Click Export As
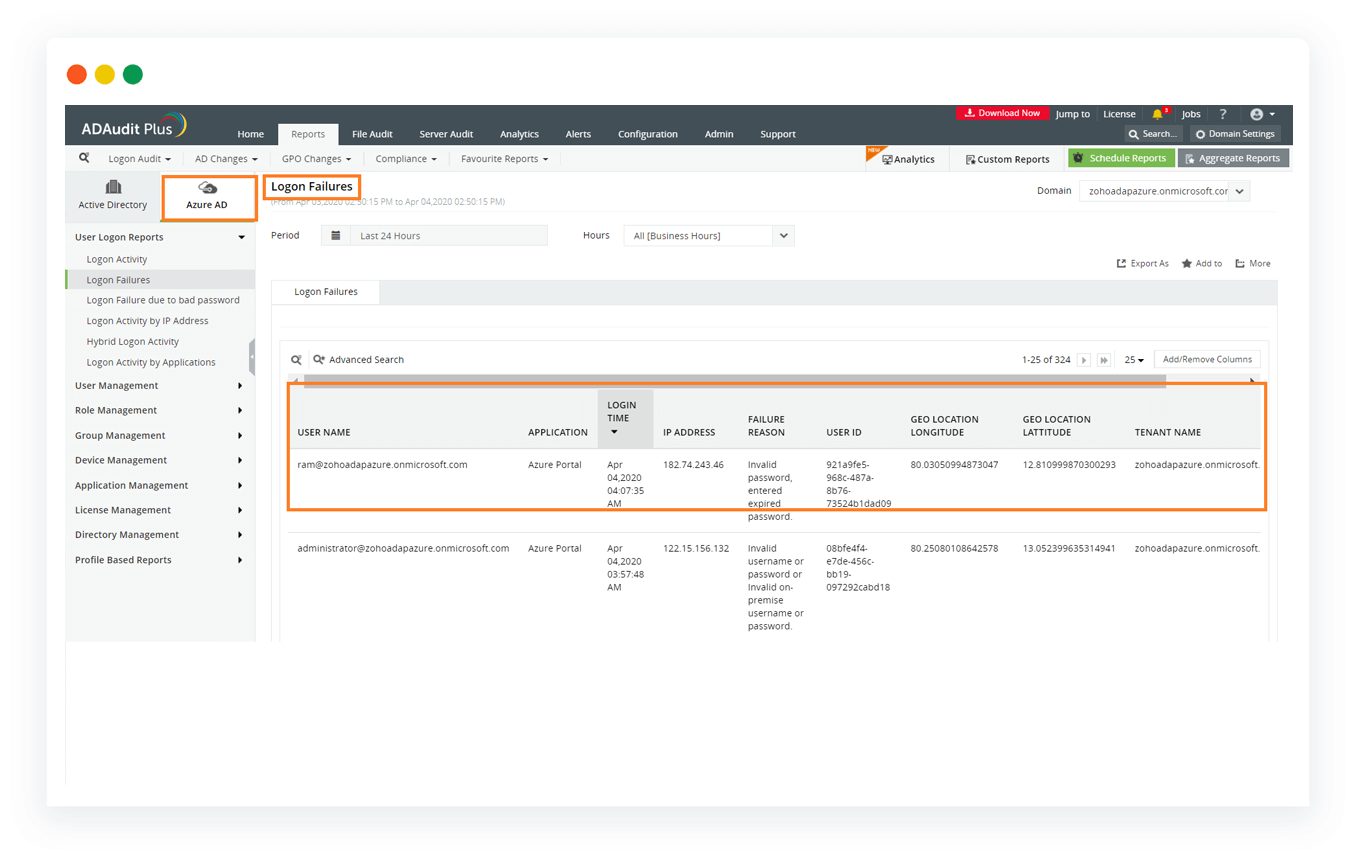 (x=1143, y=264)
